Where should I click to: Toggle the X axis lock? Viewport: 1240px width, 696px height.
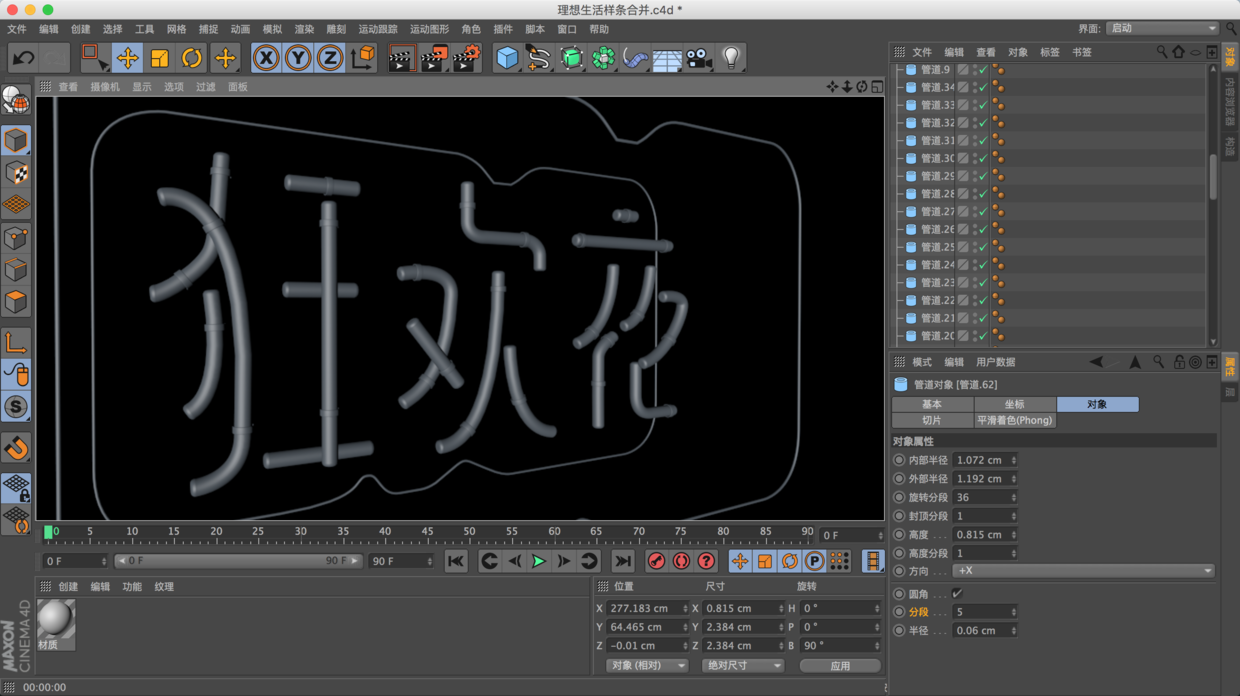(266, 58)
